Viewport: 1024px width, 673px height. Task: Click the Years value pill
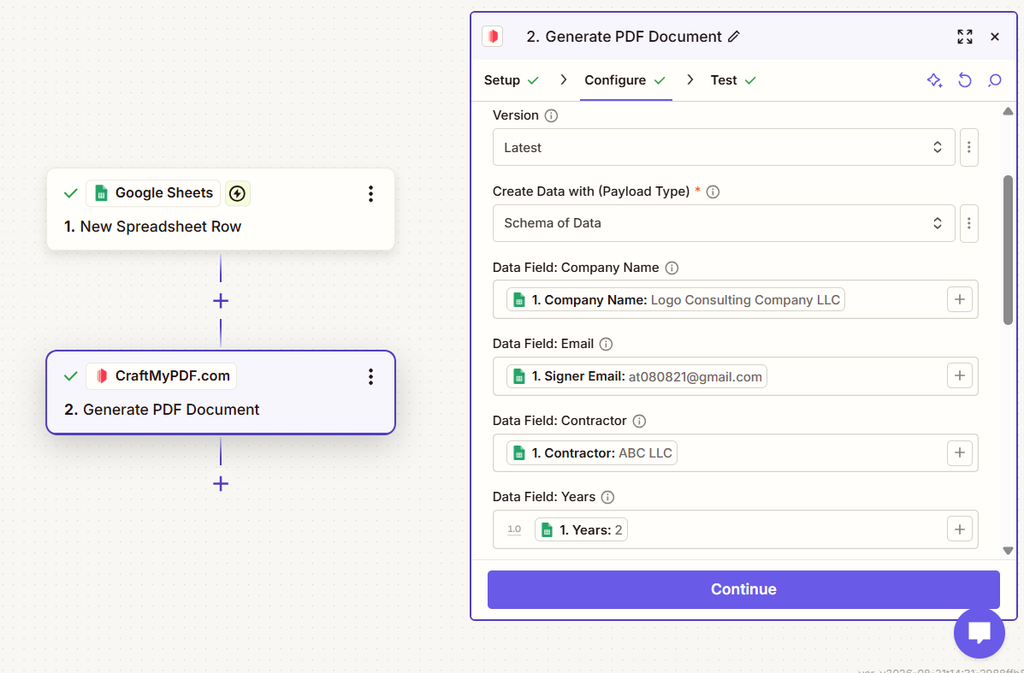pos(581,529)
